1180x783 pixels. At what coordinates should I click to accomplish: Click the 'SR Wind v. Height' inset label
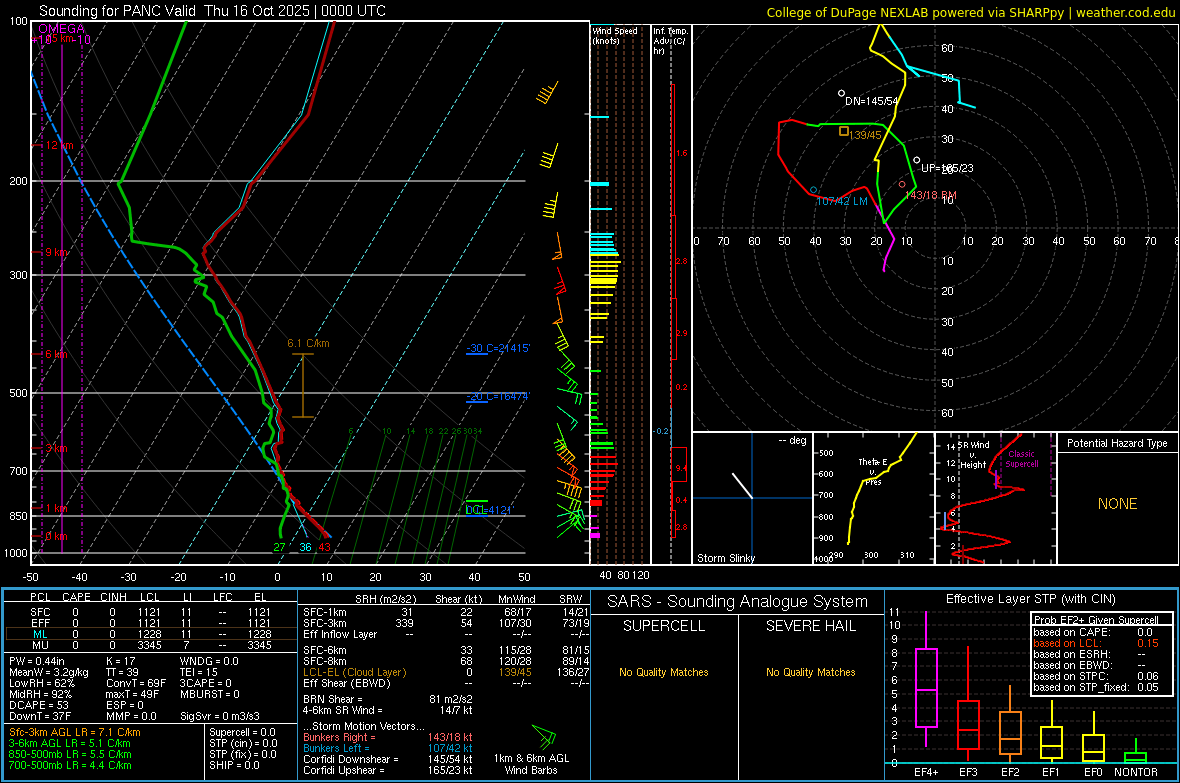(974, 455)
